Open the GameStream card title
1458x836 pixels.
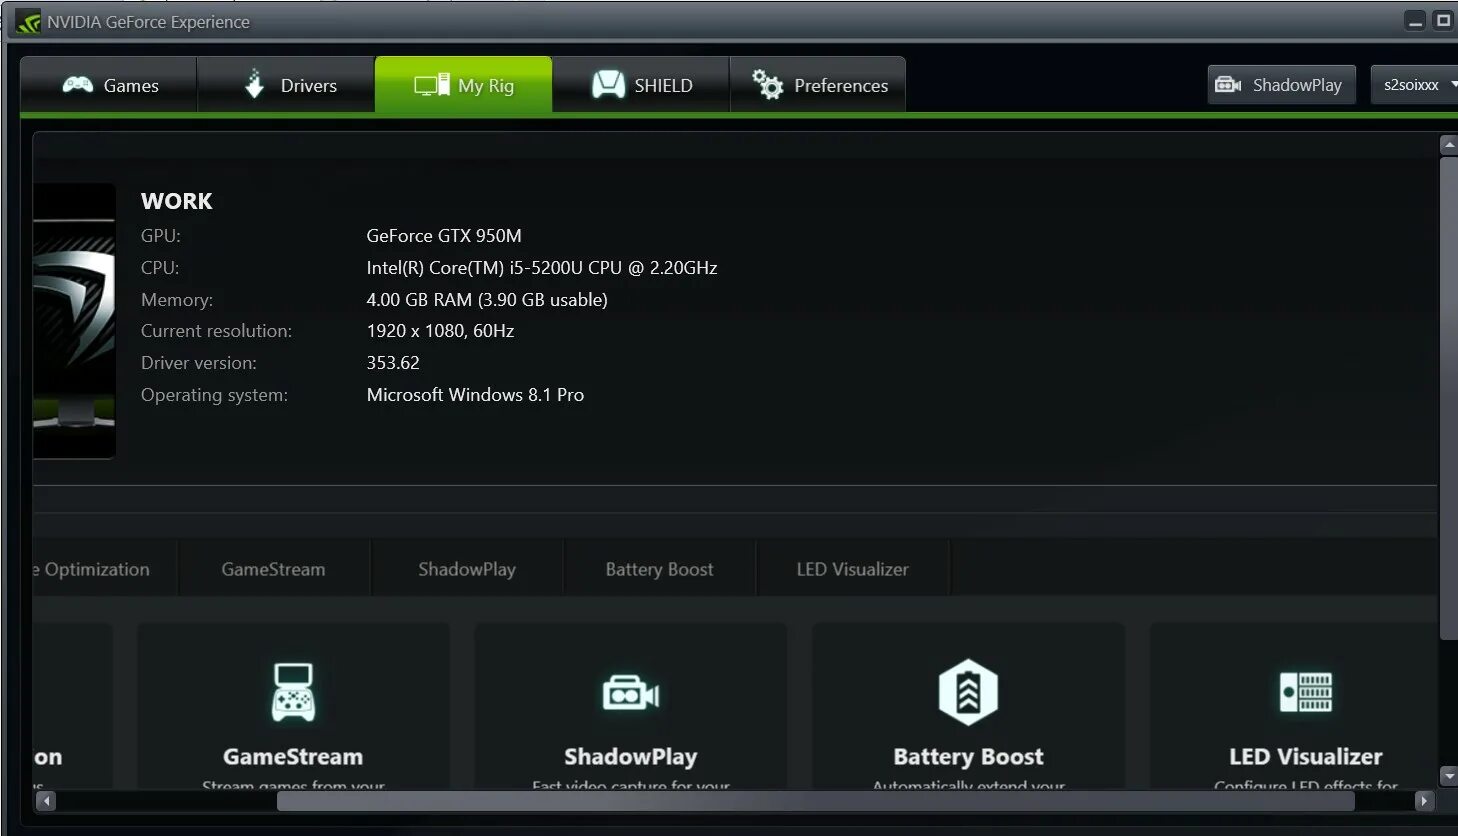[293, 757]
